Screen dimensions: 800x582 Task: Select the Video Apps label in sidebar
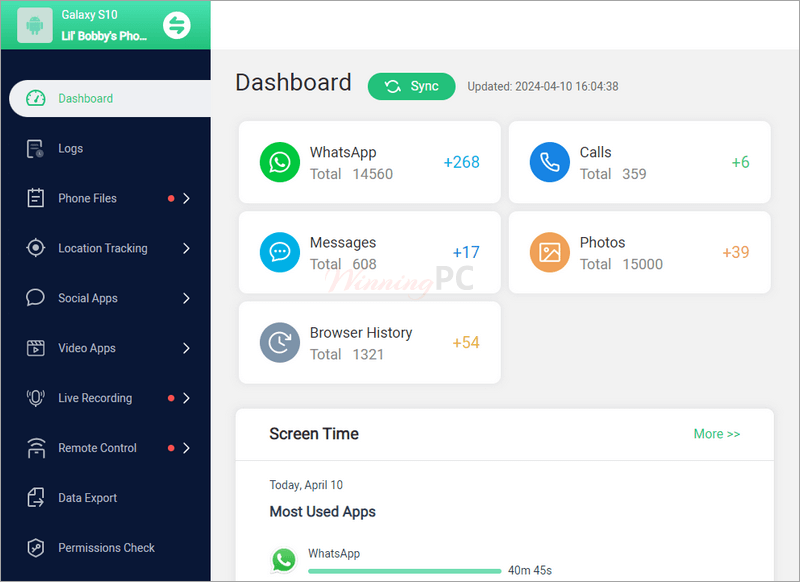pos(87,348)
